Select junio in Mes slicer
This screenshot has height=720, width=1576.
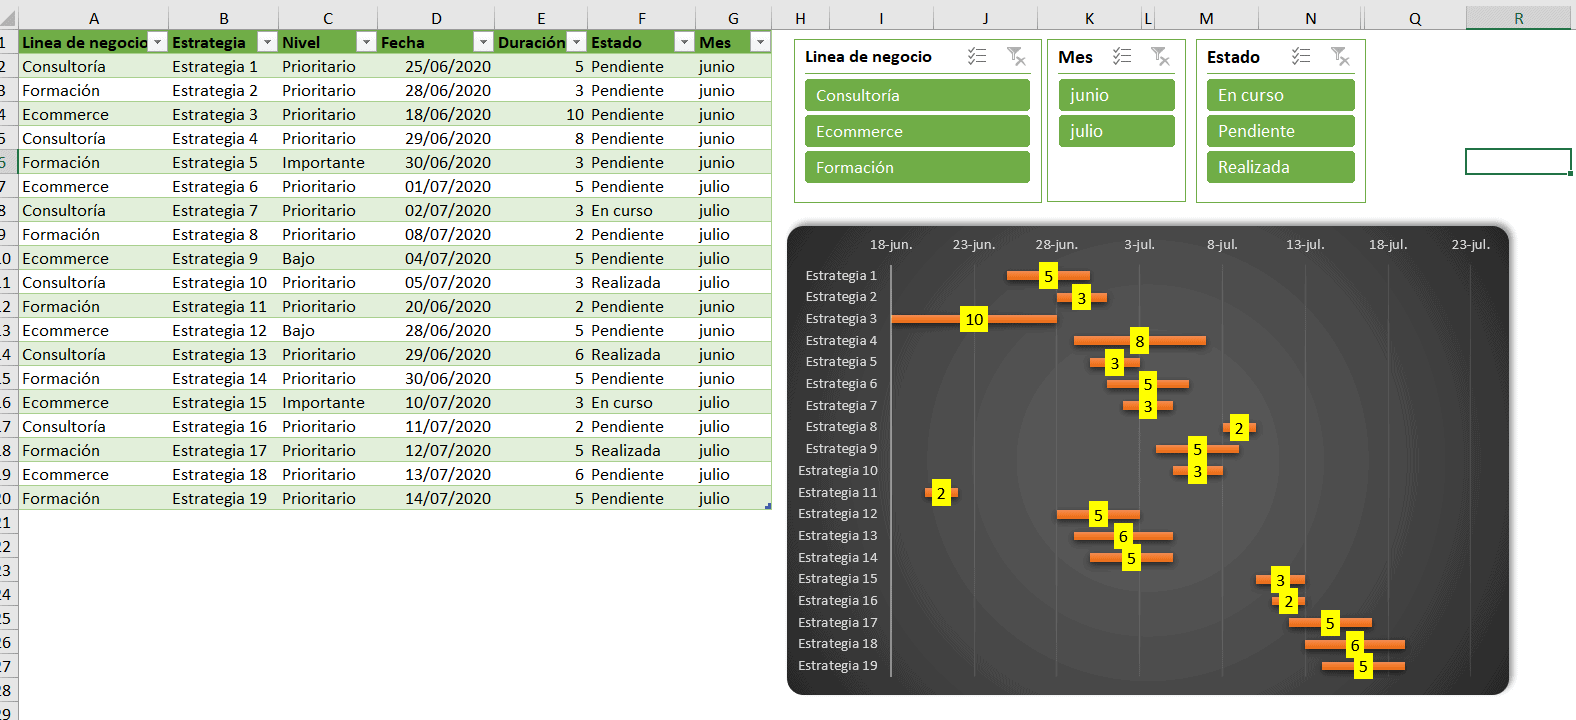[1117, 95]
